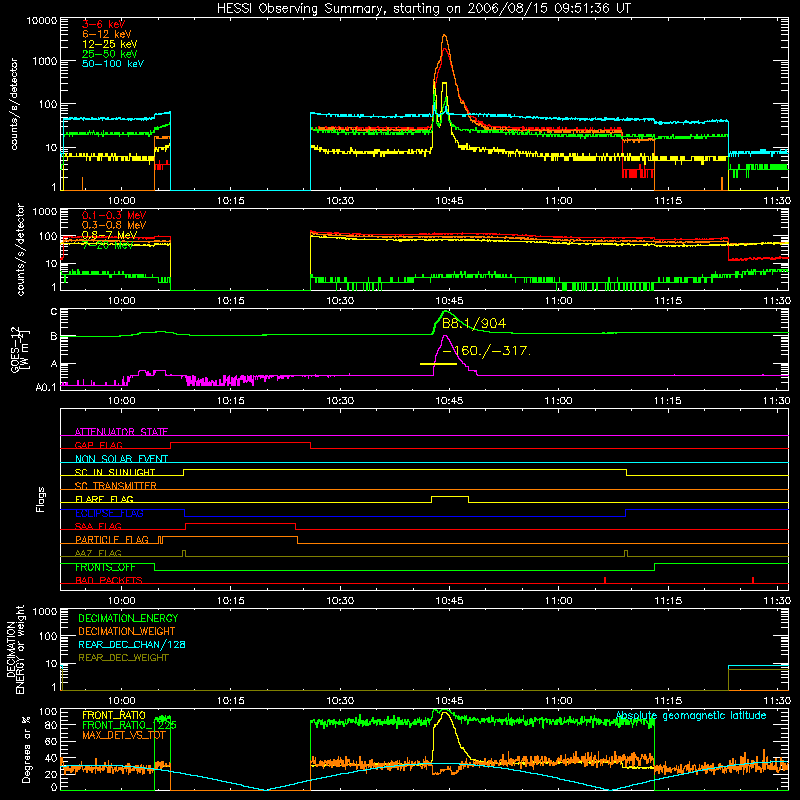Click the 11:00 tick label under the Flags panel
This screenshot has width=800, height=800.
(x=558, y=601)
